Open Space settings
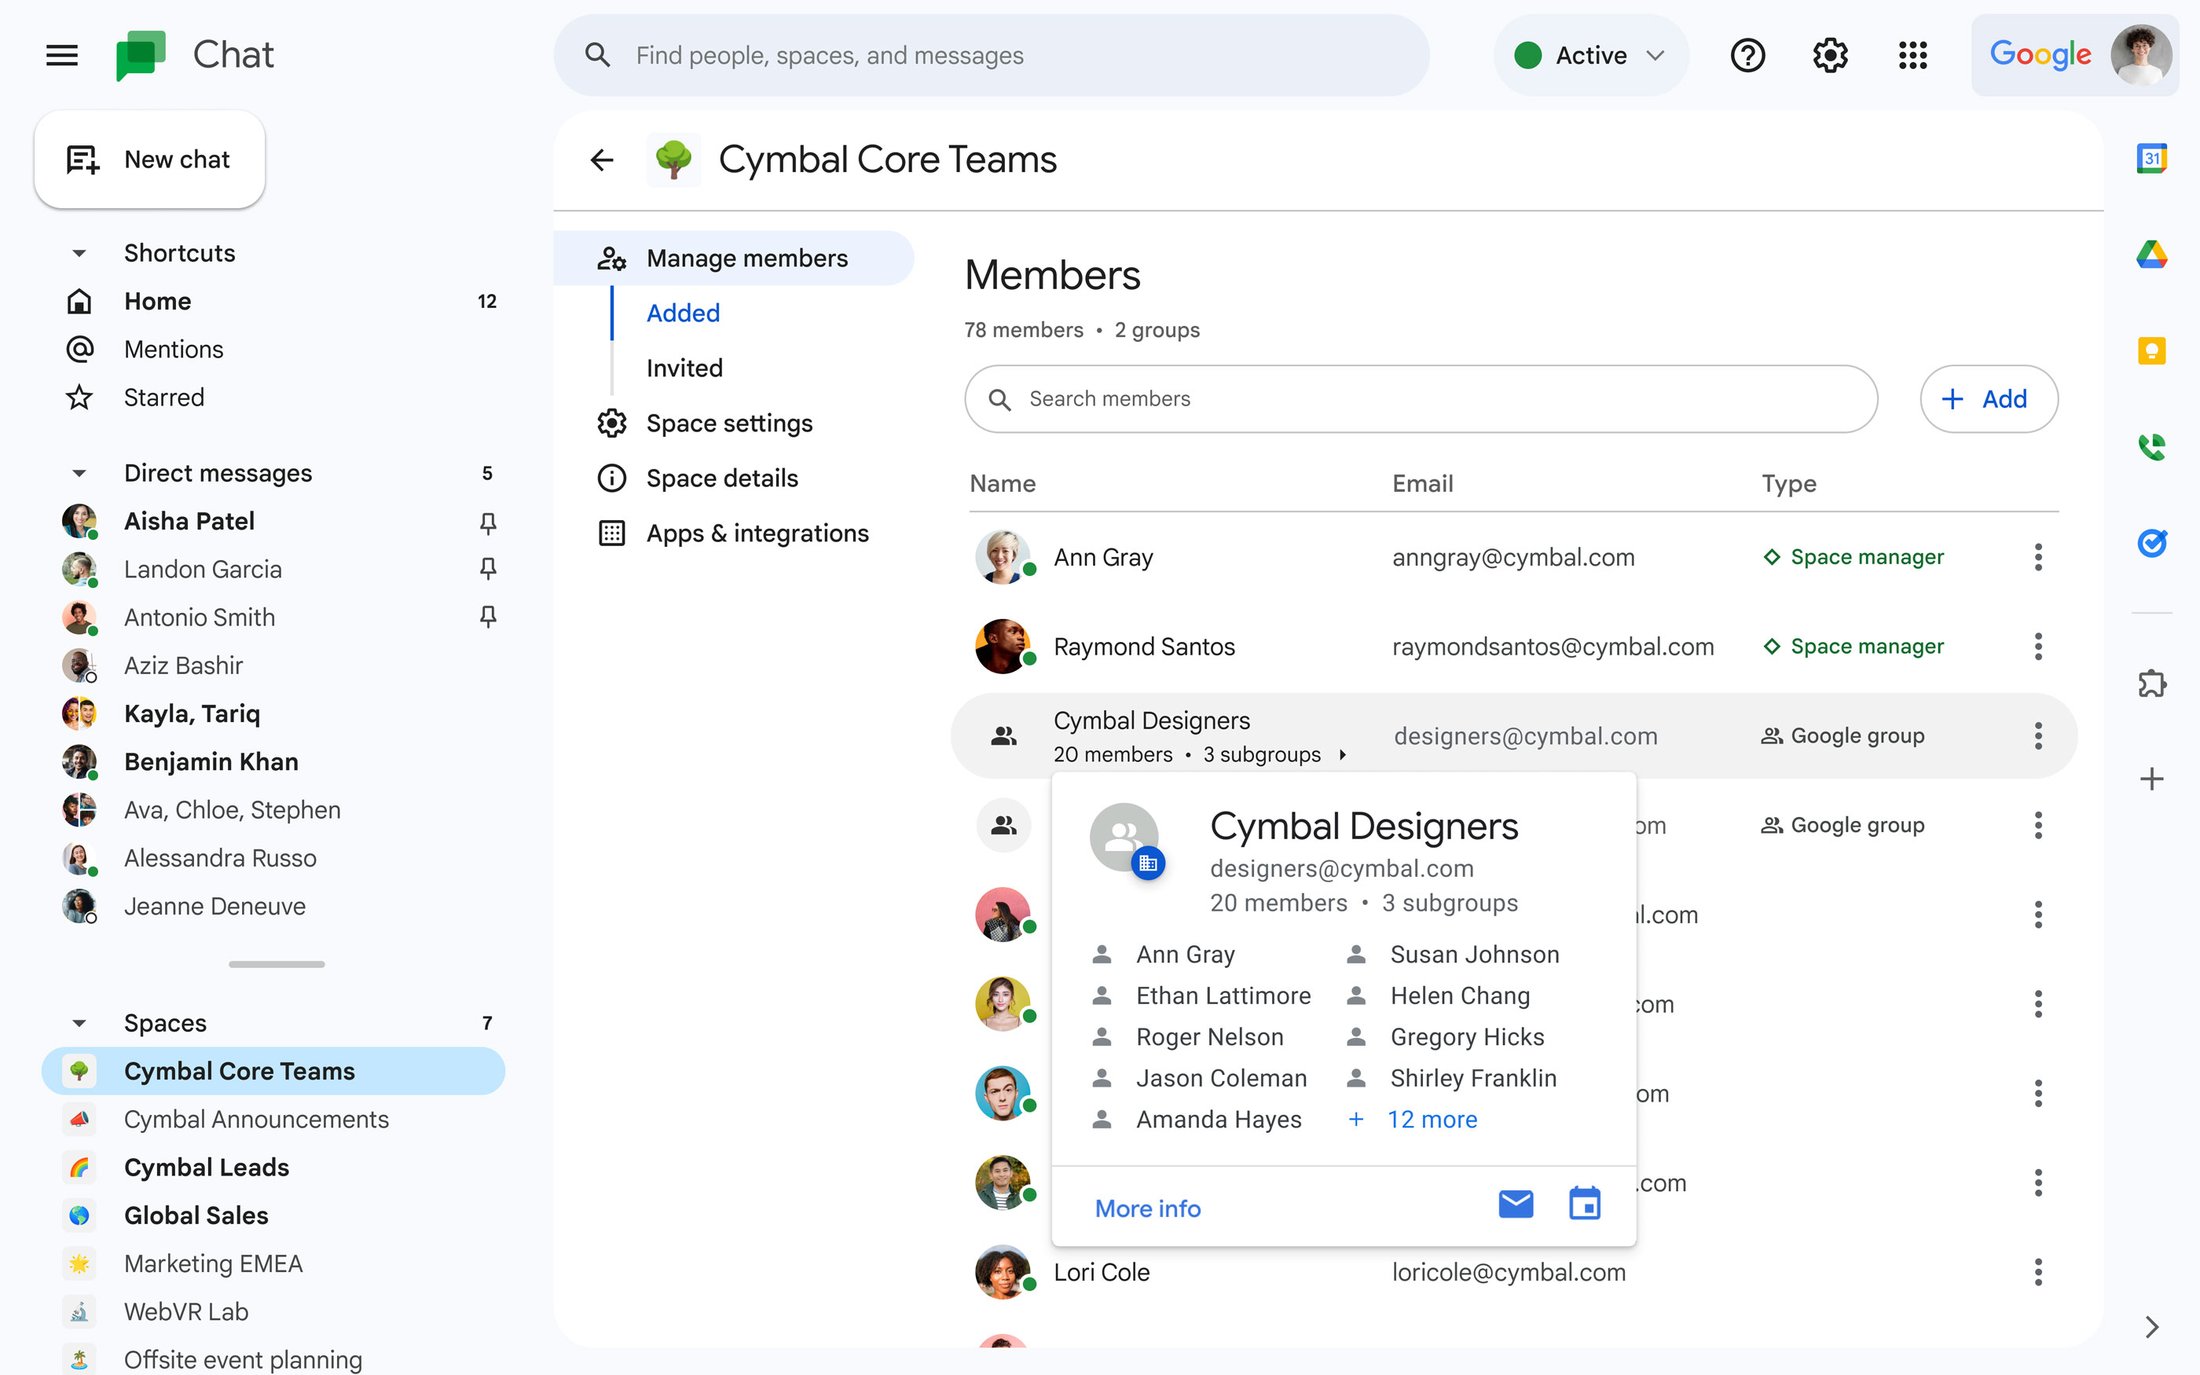This screenshot has width=2200, height=1375. 730,423
